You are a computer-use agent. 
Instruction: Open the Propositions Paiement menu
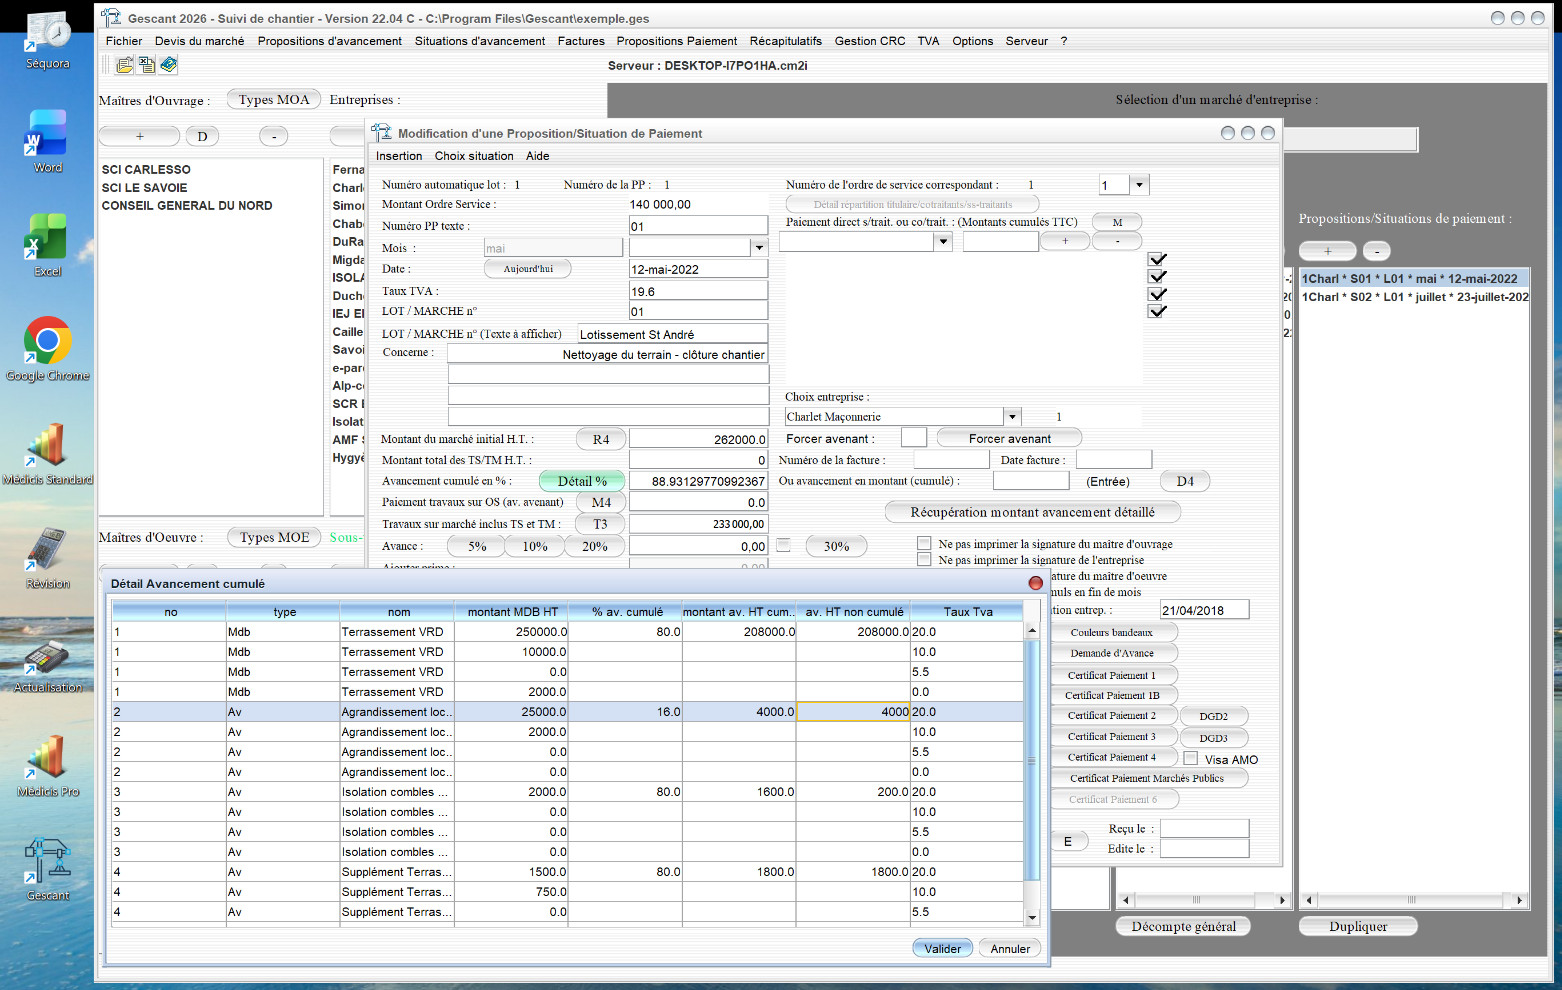tap(676, 41)
